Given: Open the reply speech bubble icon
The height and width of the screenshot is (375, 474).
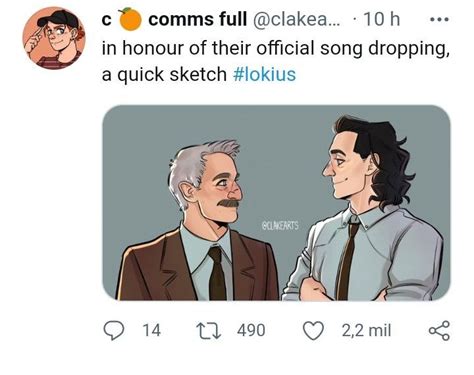Looking at the screenshot, I should [114, 330].
